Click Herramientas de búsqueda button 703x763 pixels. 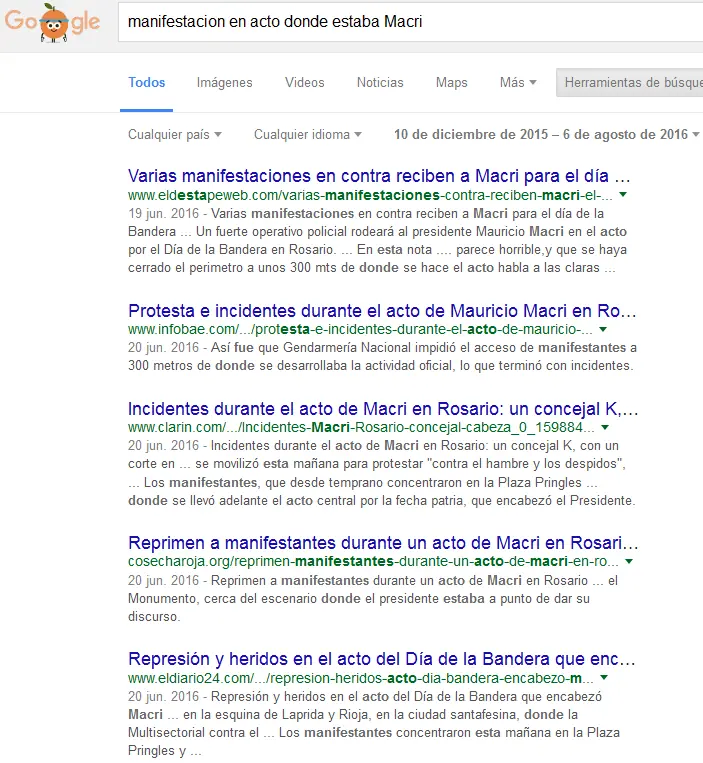tap(630, 83)
